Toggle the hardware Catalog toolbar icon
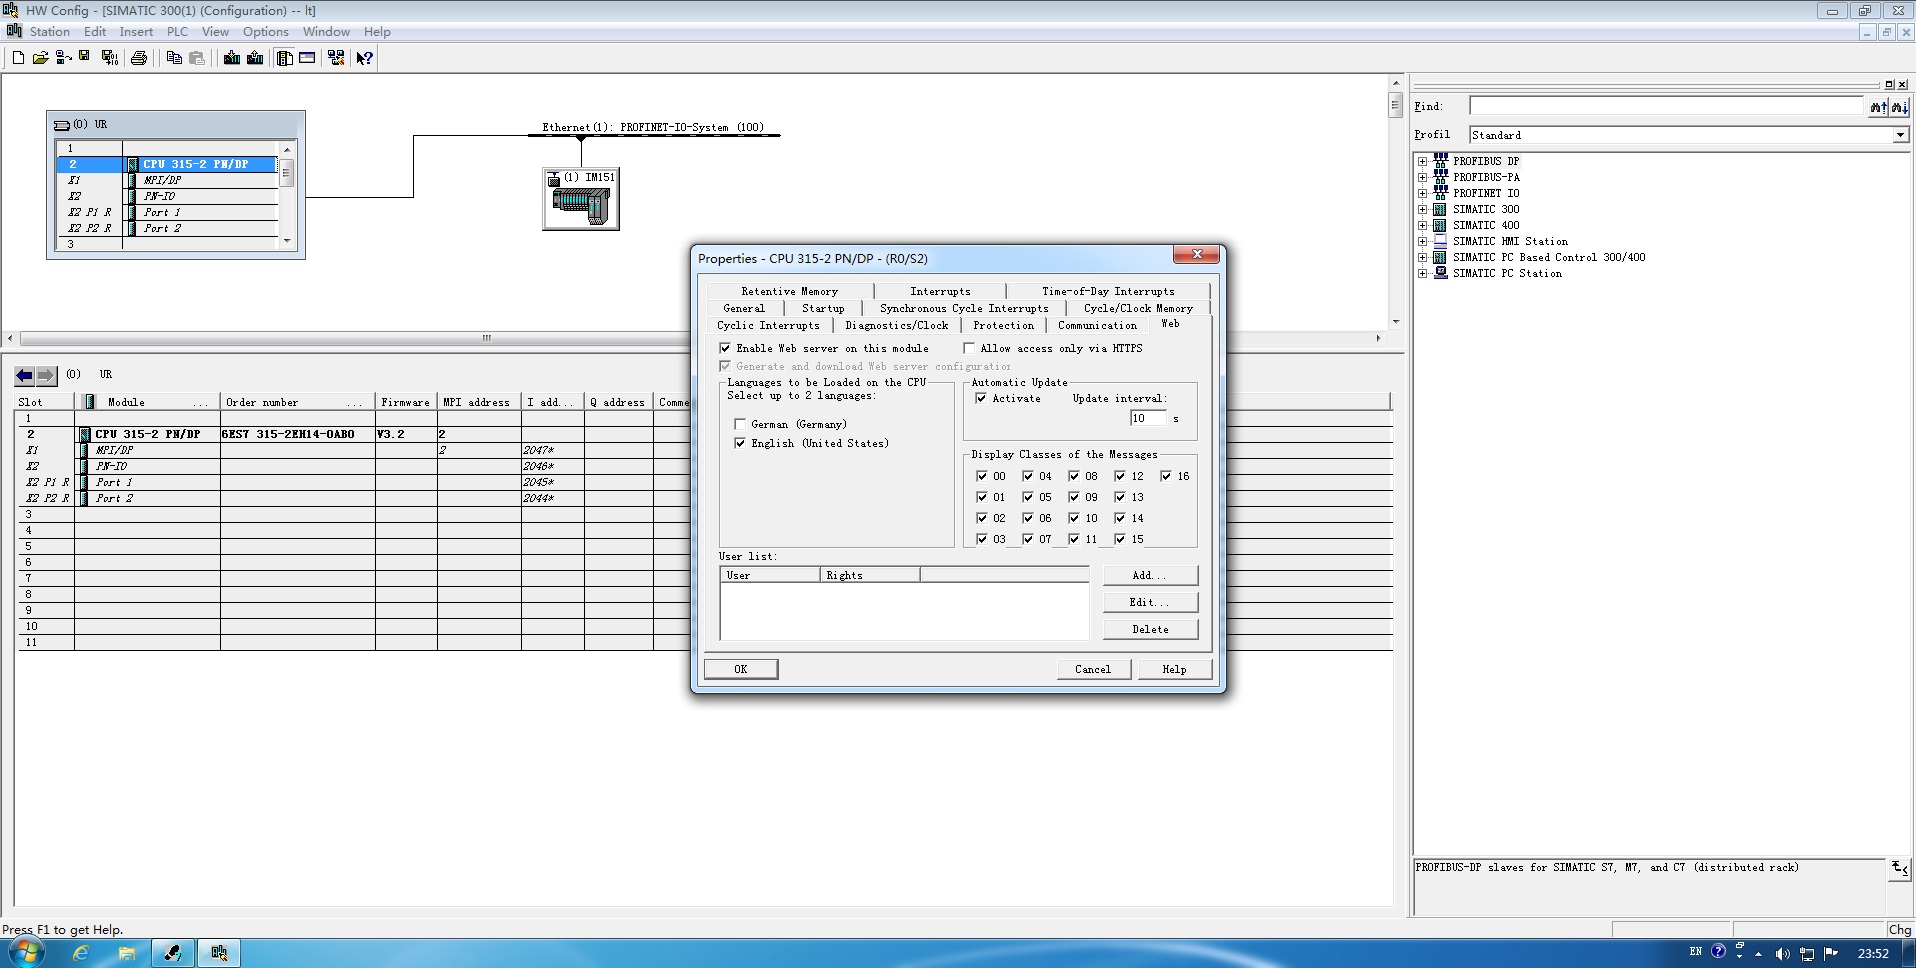 point(285,58)
